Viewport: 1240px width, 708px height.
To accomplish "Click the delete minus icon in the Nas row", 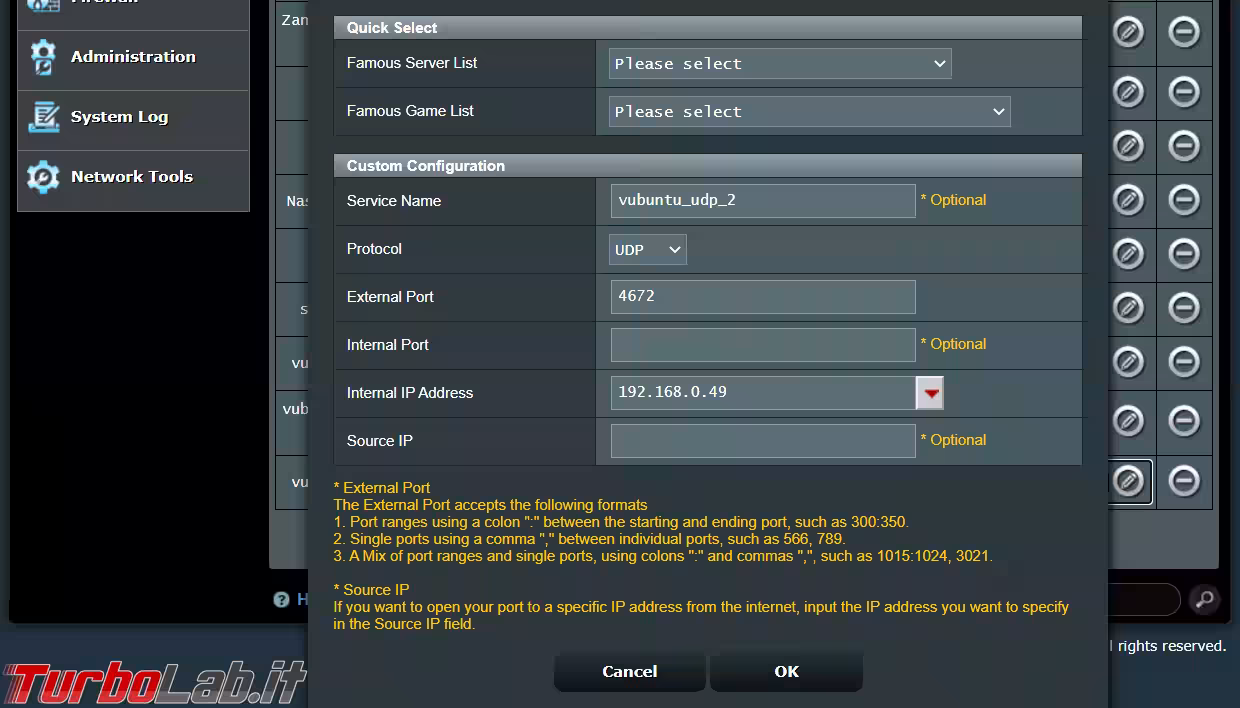I will 1184,200.
